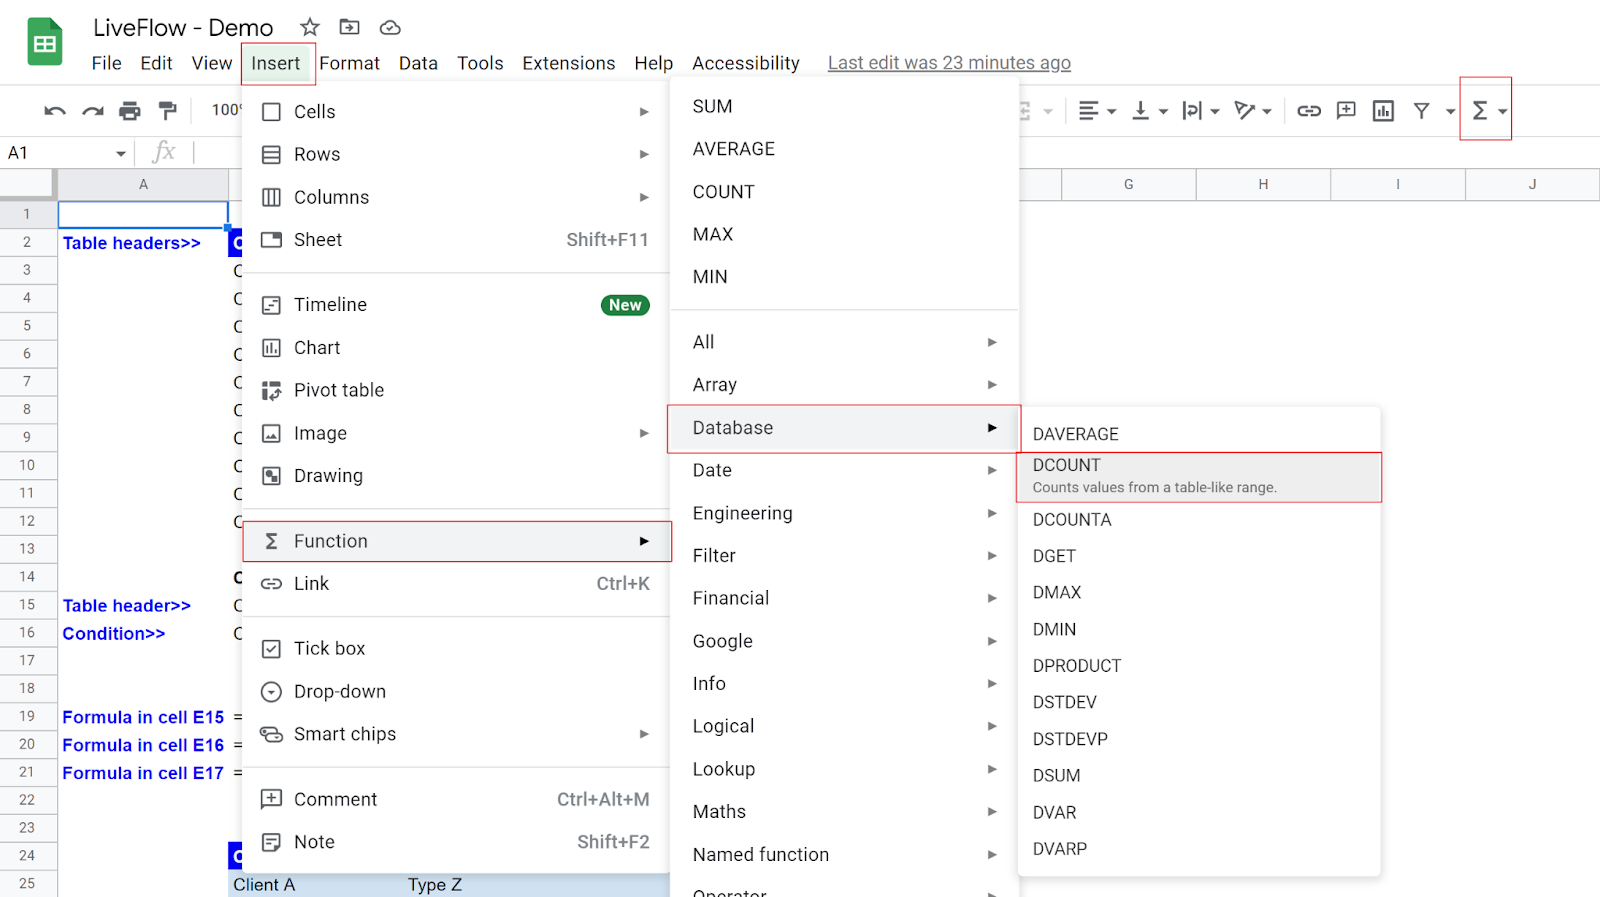This screenshot has height=897, width=1600.
Task: Select Timeline from Insert menu
Action: click(455, 305)
